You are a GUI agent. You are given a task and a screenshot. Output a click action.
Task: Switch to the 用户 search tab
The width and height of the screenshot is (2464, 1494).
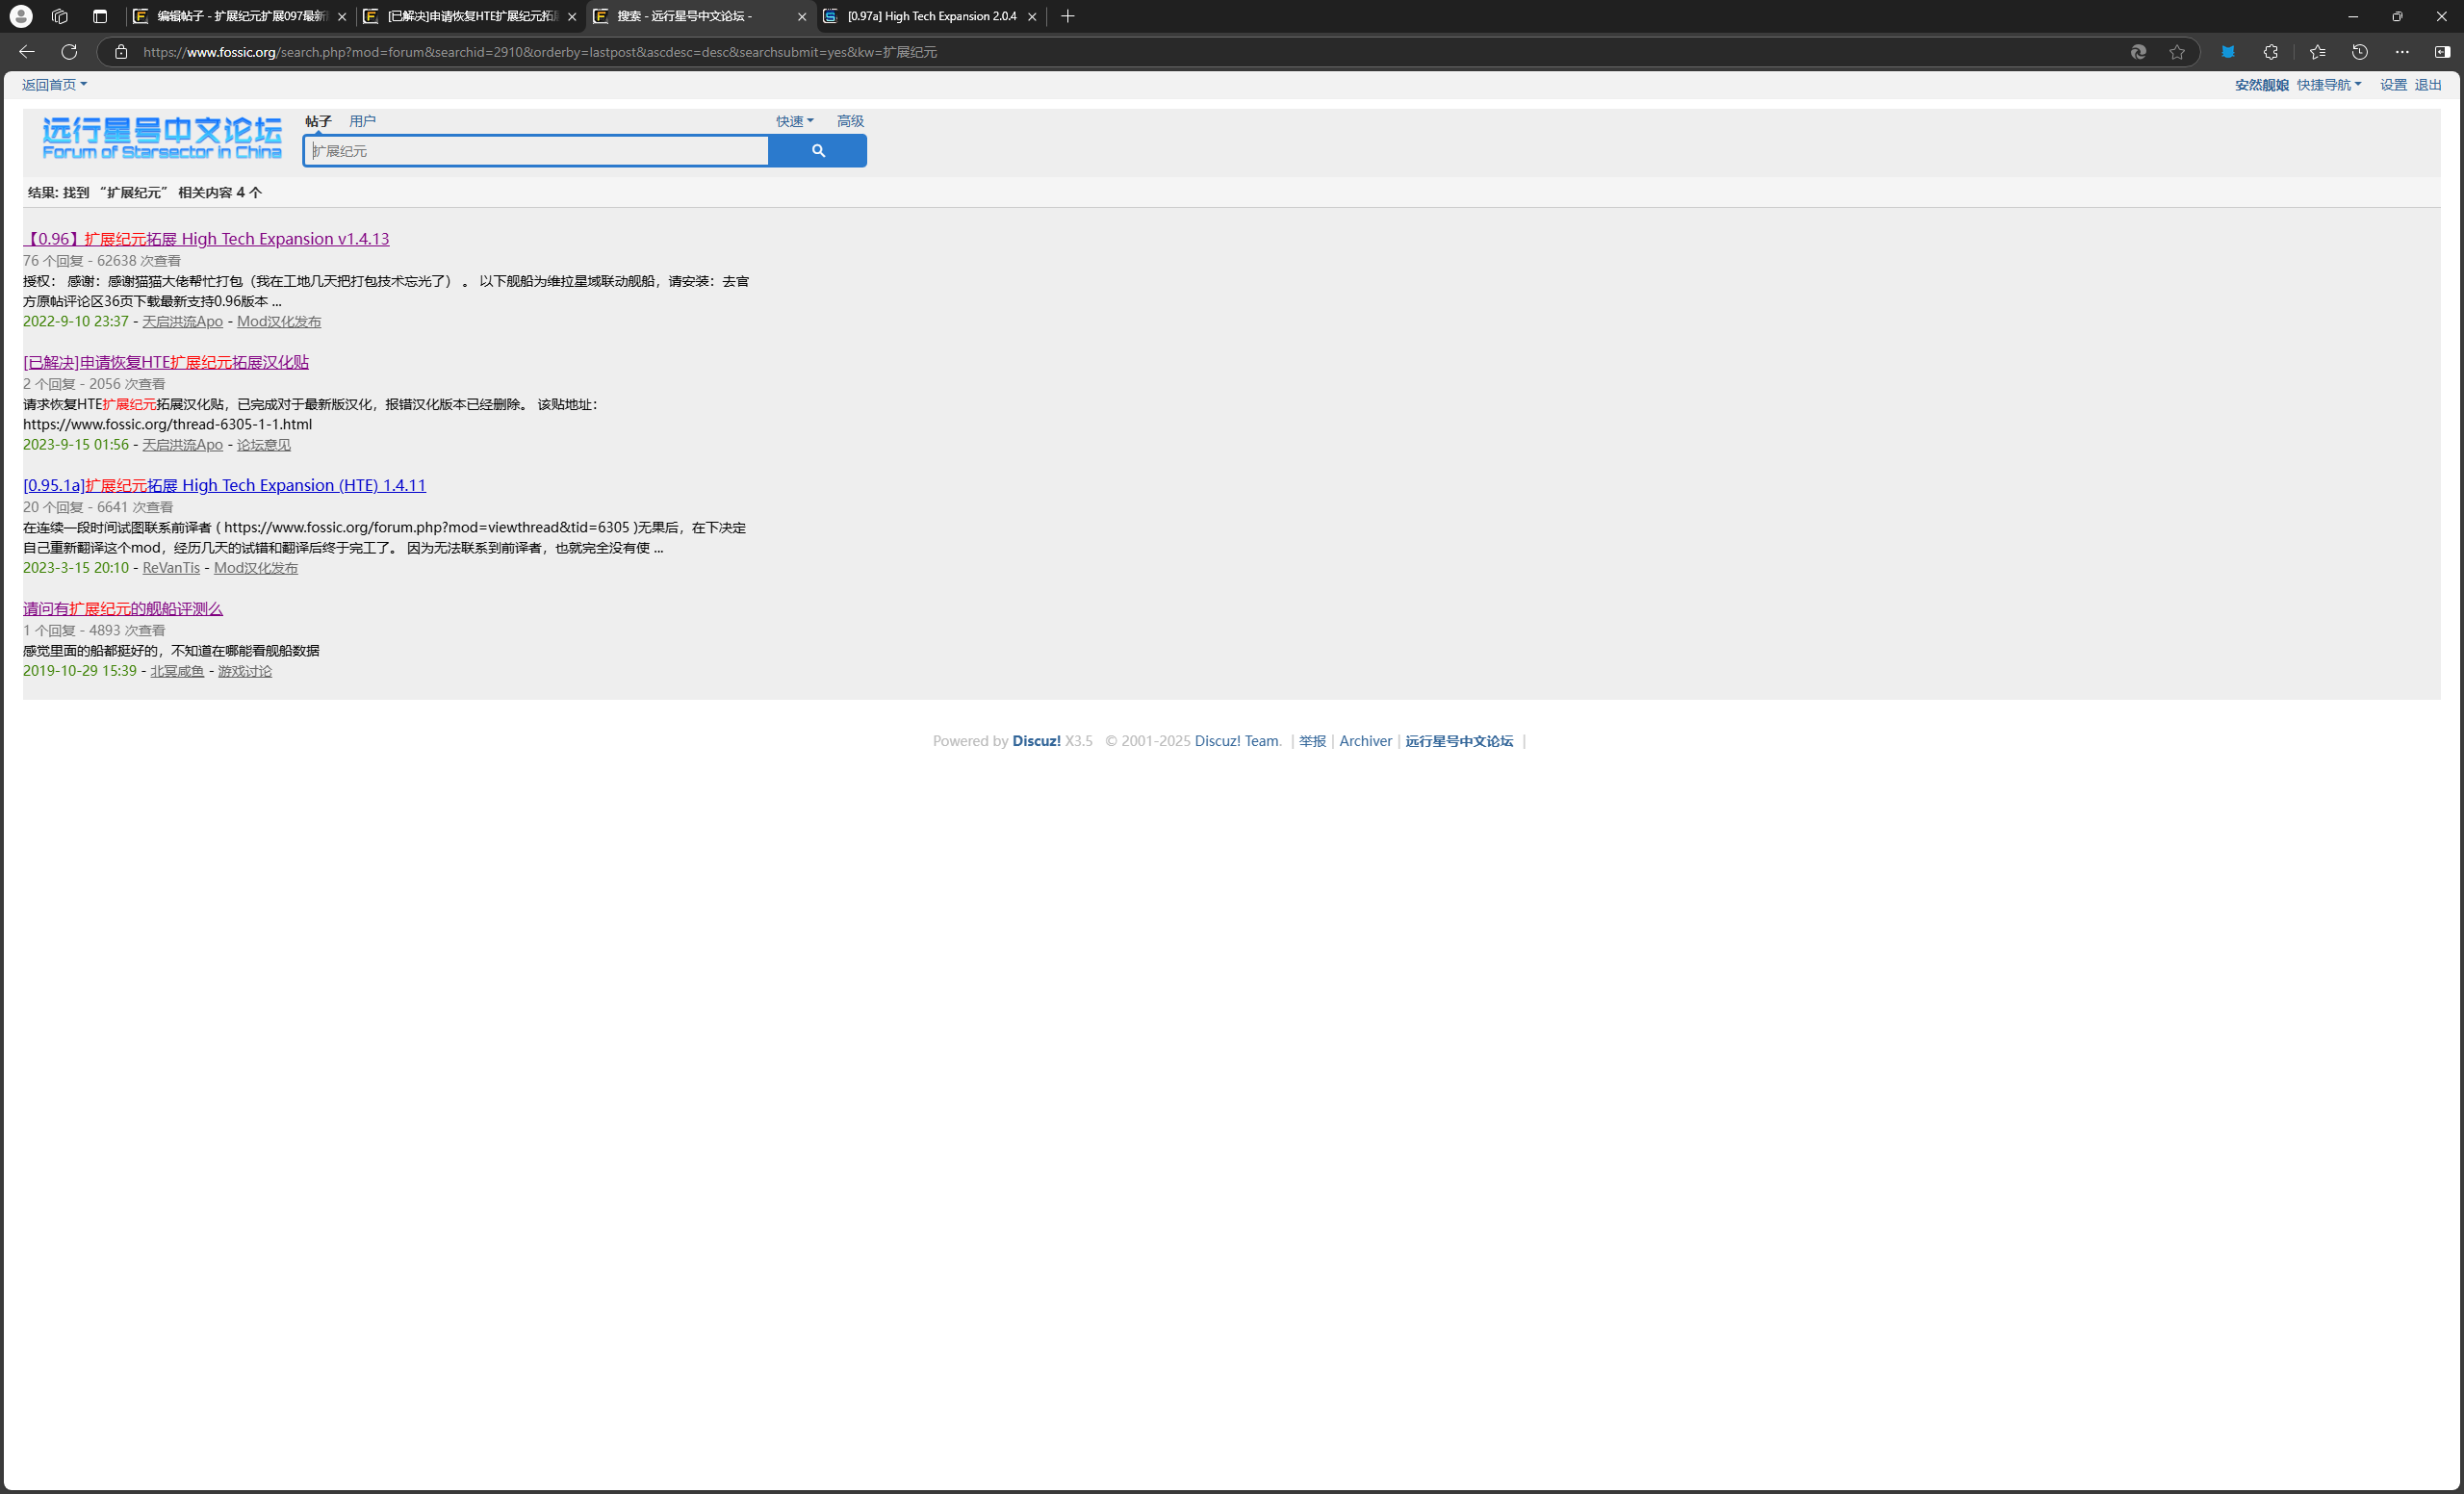[362, 121]
